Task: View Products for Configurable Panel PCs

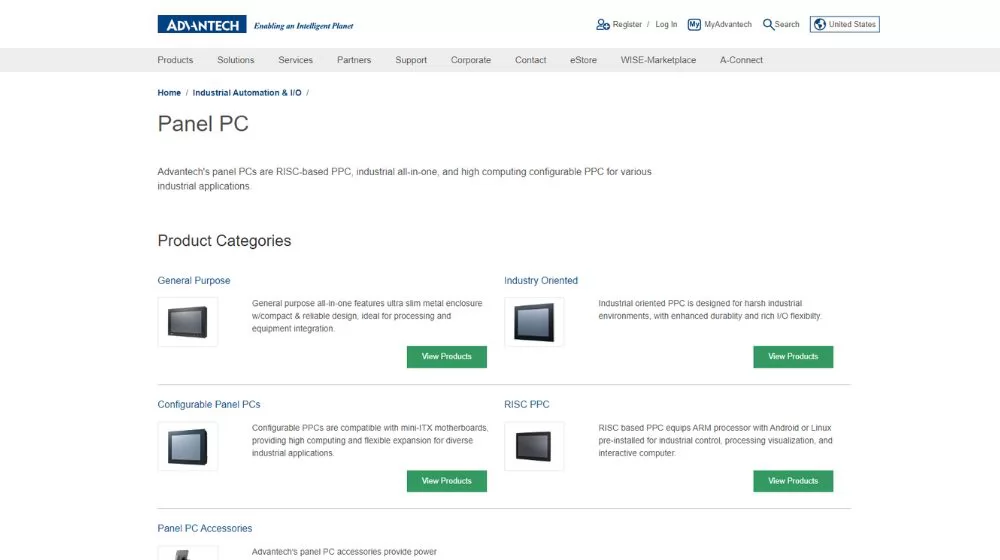Action: click(x=446, y=481)
